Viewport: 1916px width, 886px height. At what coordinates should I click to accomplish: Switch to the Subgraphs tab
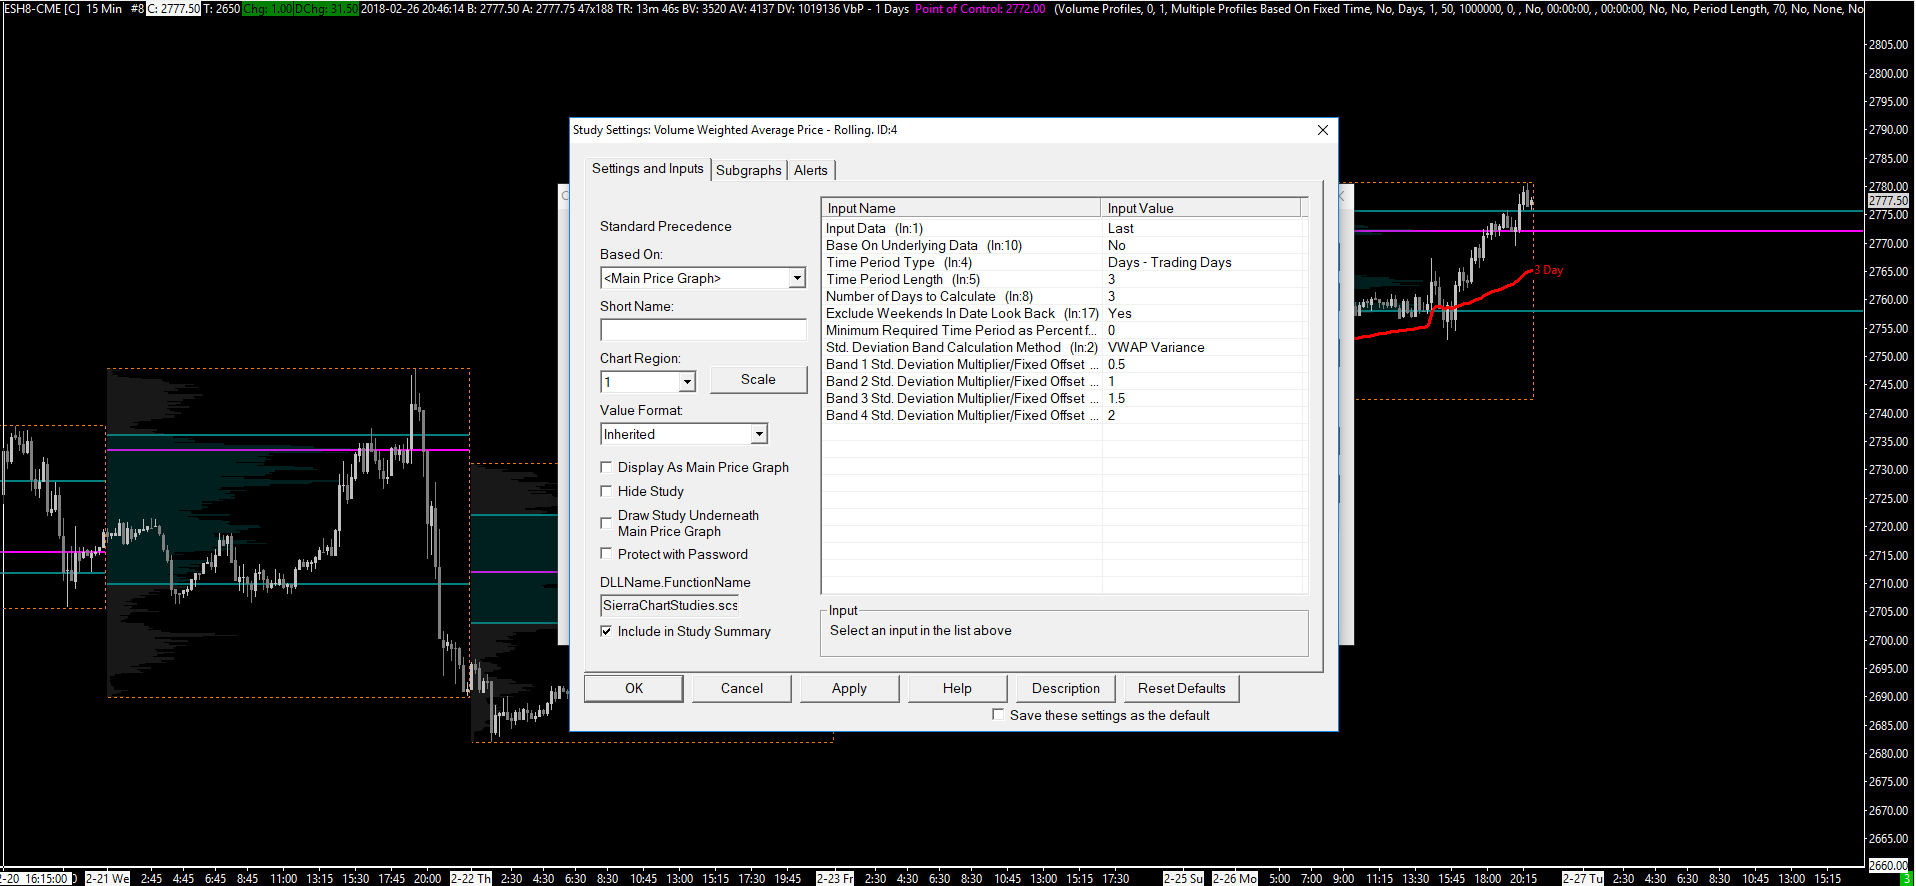(749, 170)
